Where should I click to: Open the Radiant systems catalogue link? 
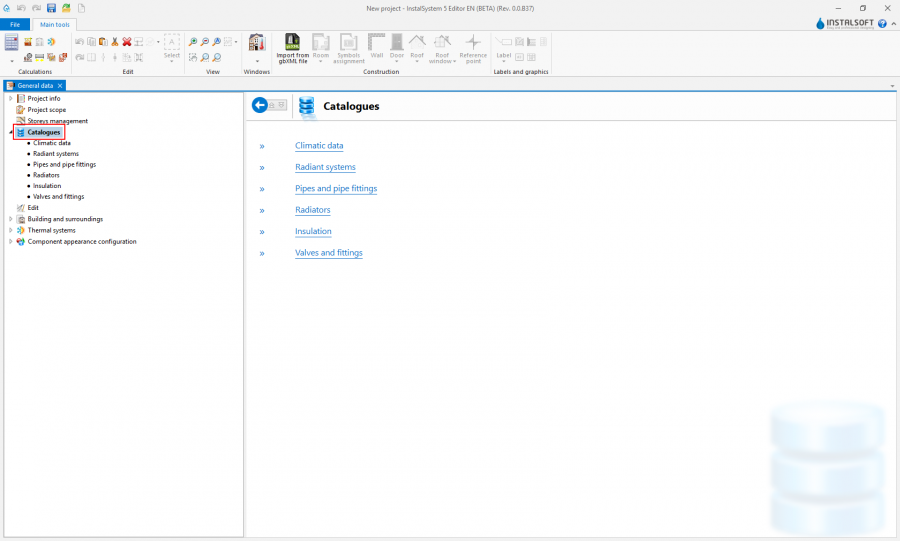[x=325, y=167]
